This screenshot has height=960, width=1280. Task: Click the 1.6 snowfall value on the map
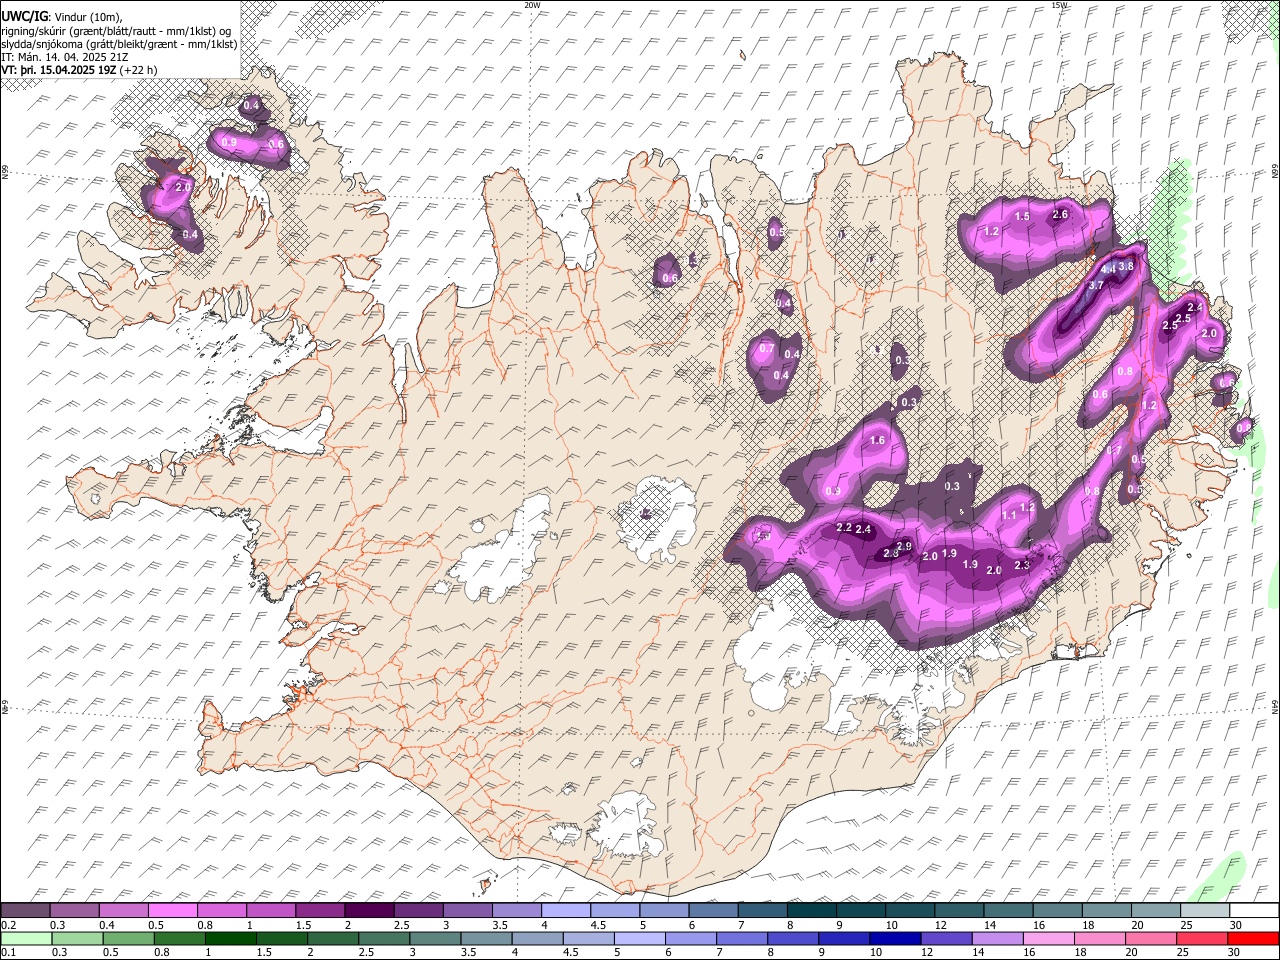point(878,440)
